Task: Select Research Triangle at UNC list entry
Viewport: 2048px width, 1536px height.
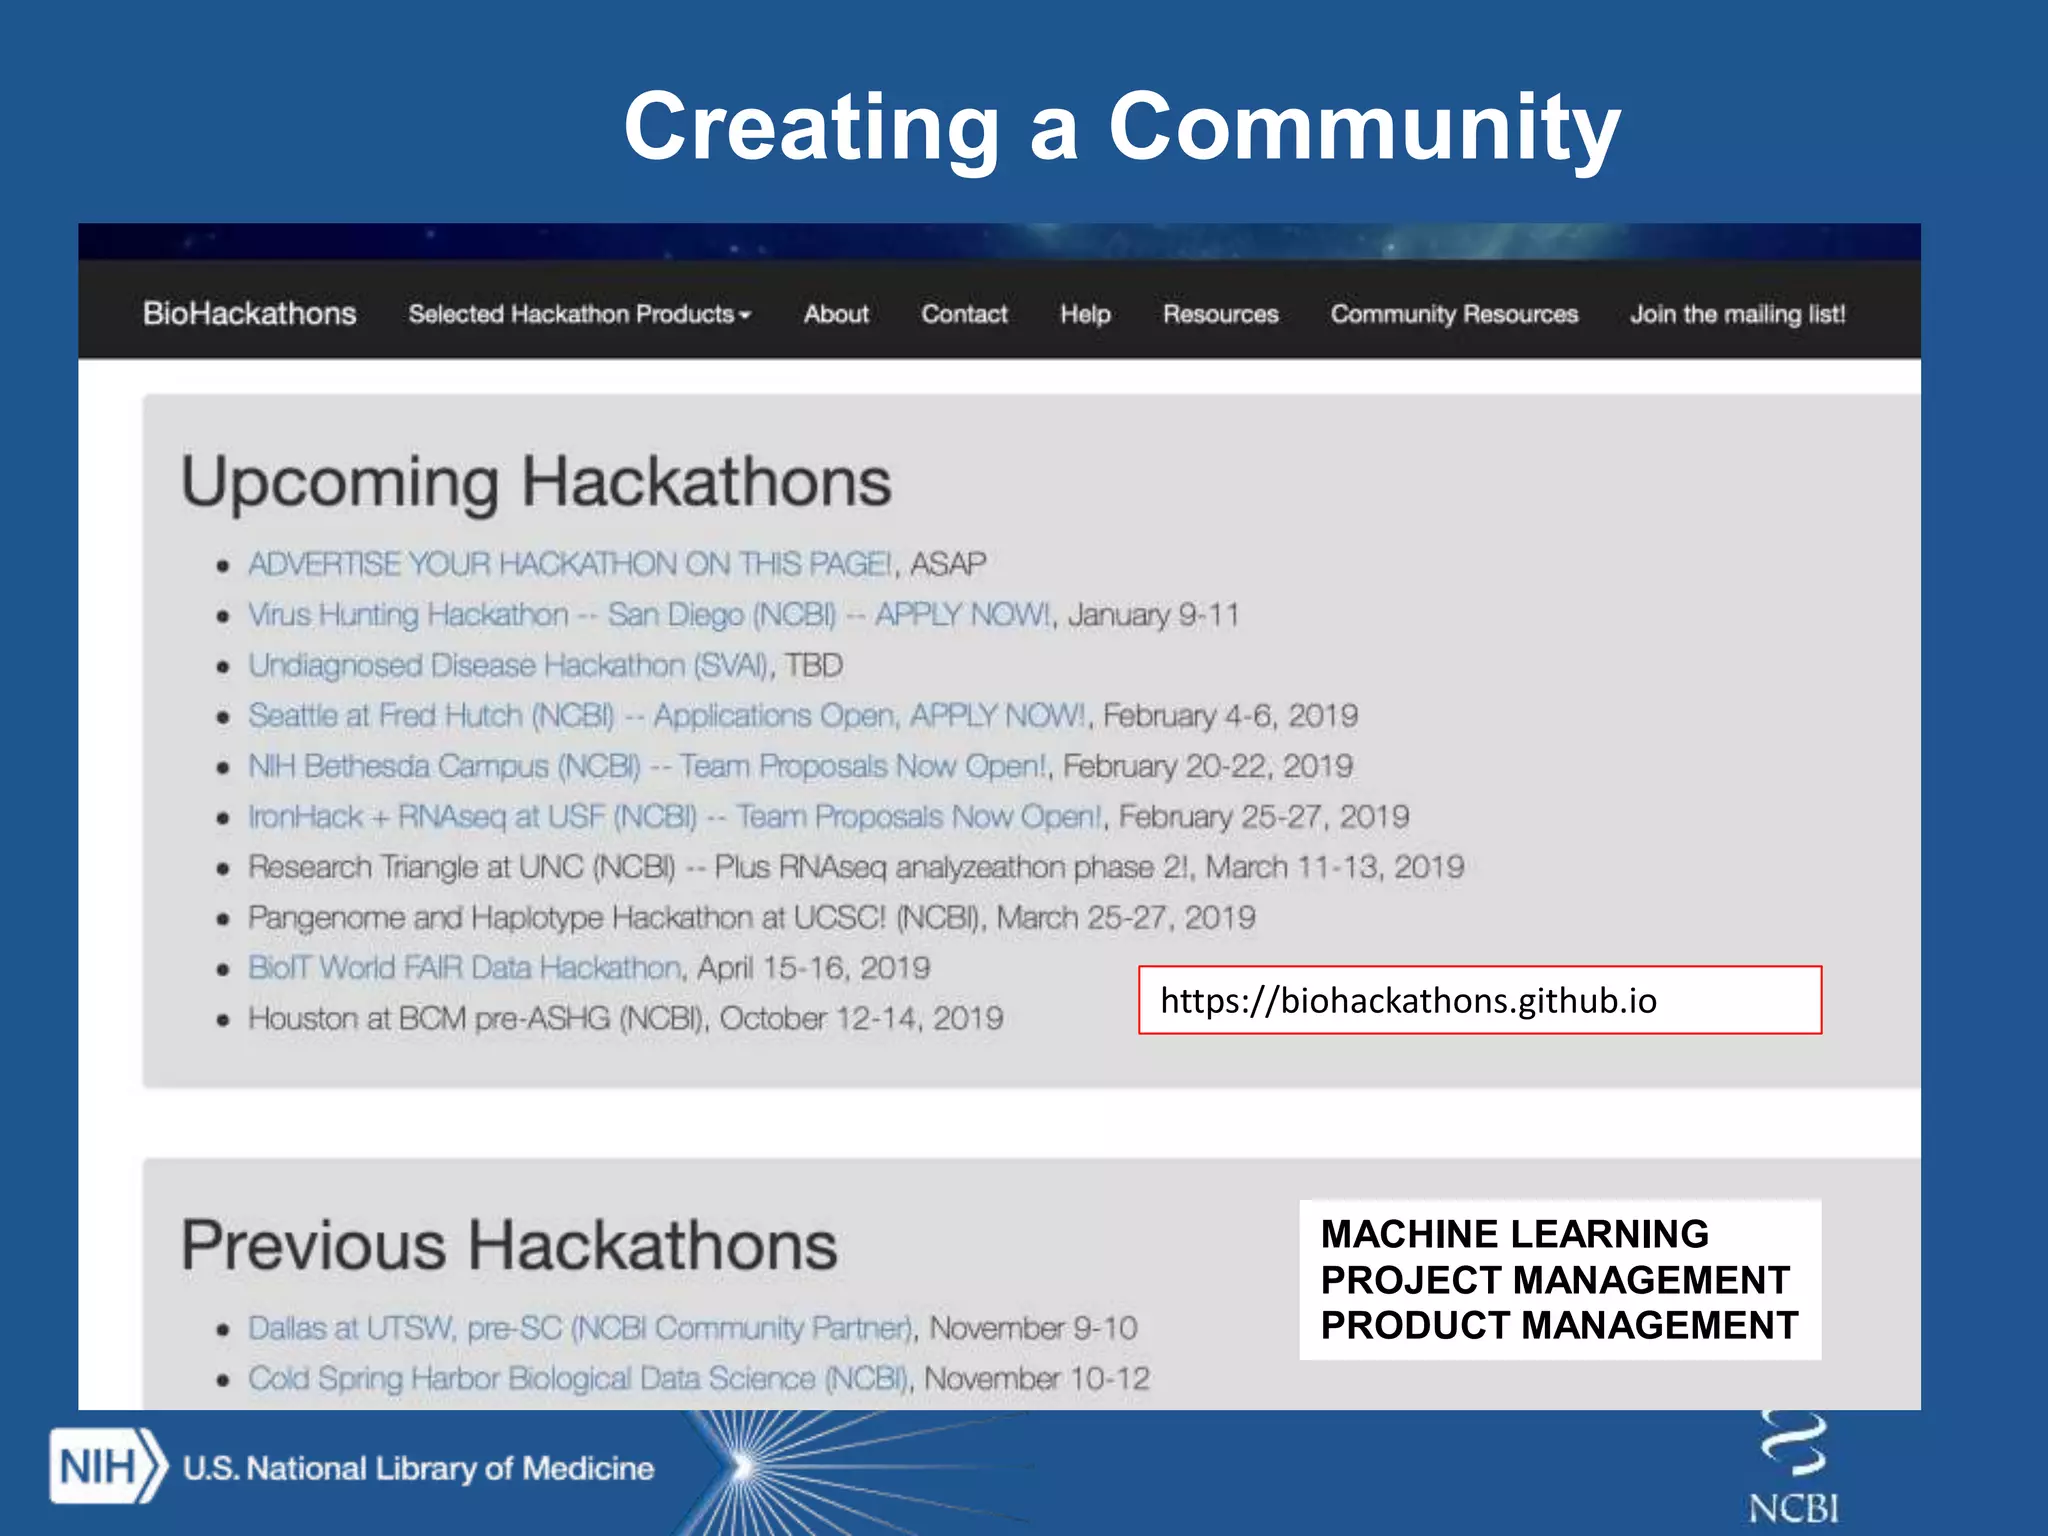Action: click(x=856, y=867)
